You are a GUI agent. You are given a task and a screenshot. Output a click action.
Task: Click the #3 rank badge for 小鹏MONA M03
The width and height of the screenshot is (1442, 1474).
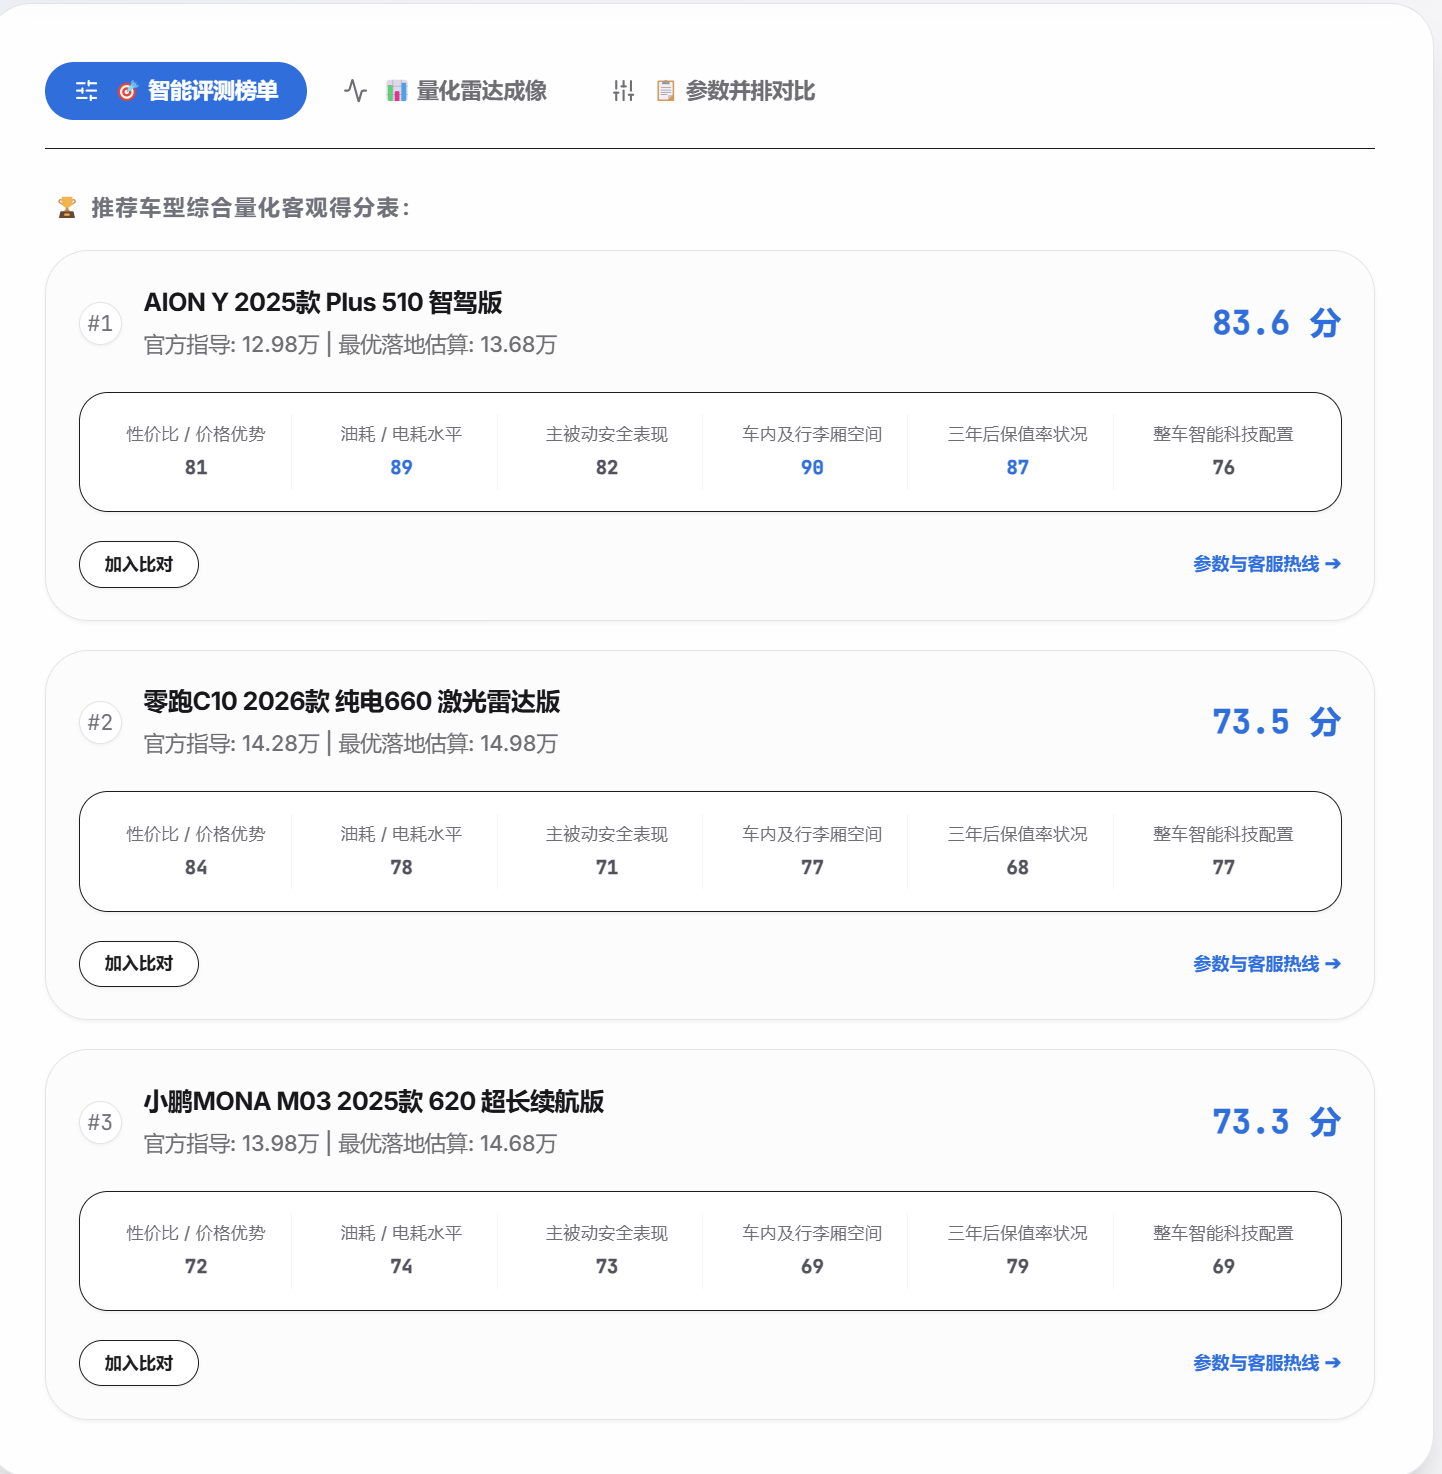tap(100, 1122)
